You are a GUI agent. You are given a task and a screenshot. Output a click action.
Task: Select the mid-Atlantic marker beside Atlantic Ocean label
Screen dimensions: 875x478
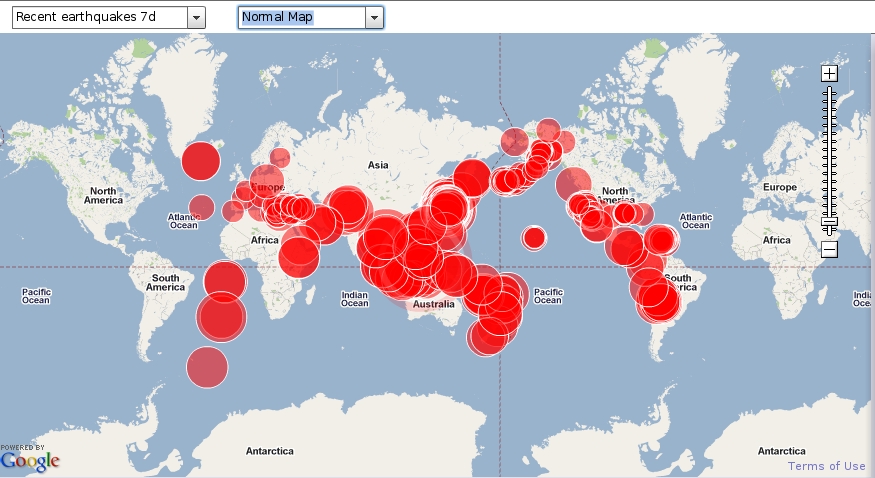tap(202, 207)
